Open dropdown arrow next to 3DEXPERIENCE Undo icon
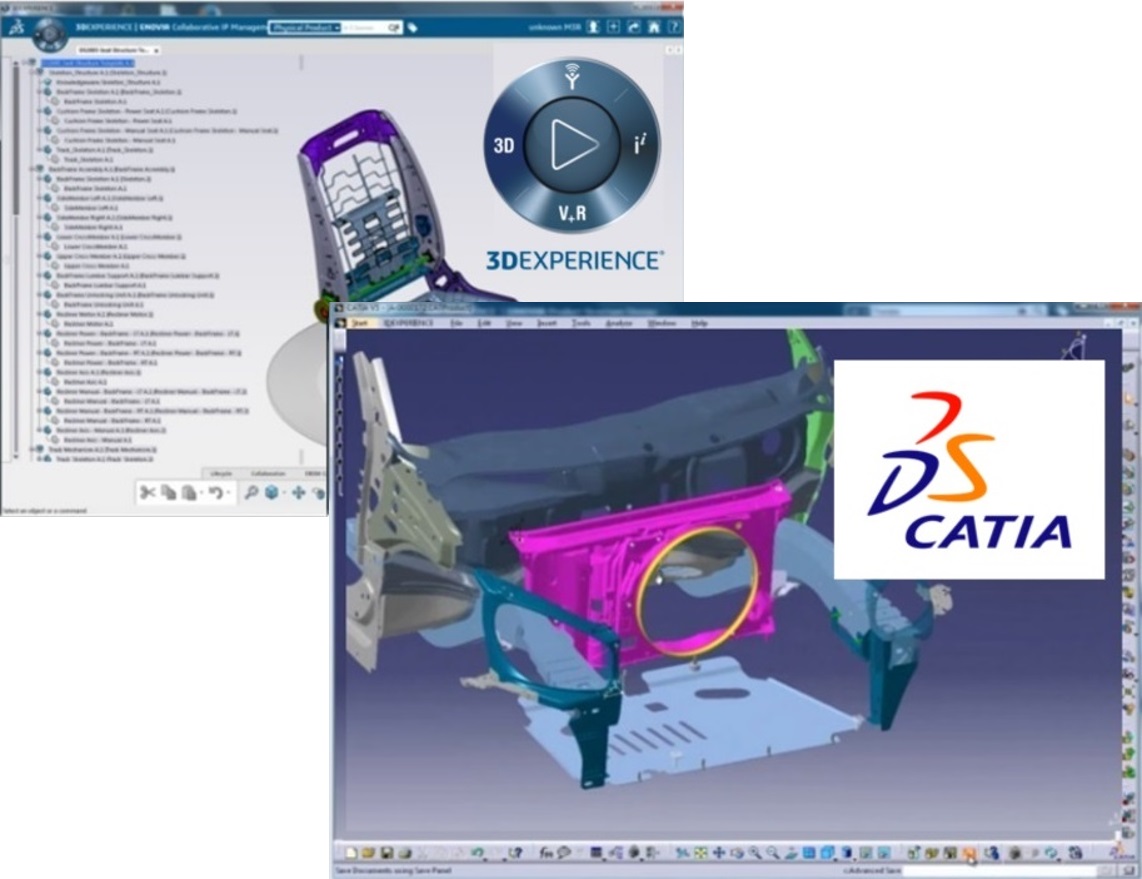This screenshot has width=1142, height=879. (x=228, y=492)
